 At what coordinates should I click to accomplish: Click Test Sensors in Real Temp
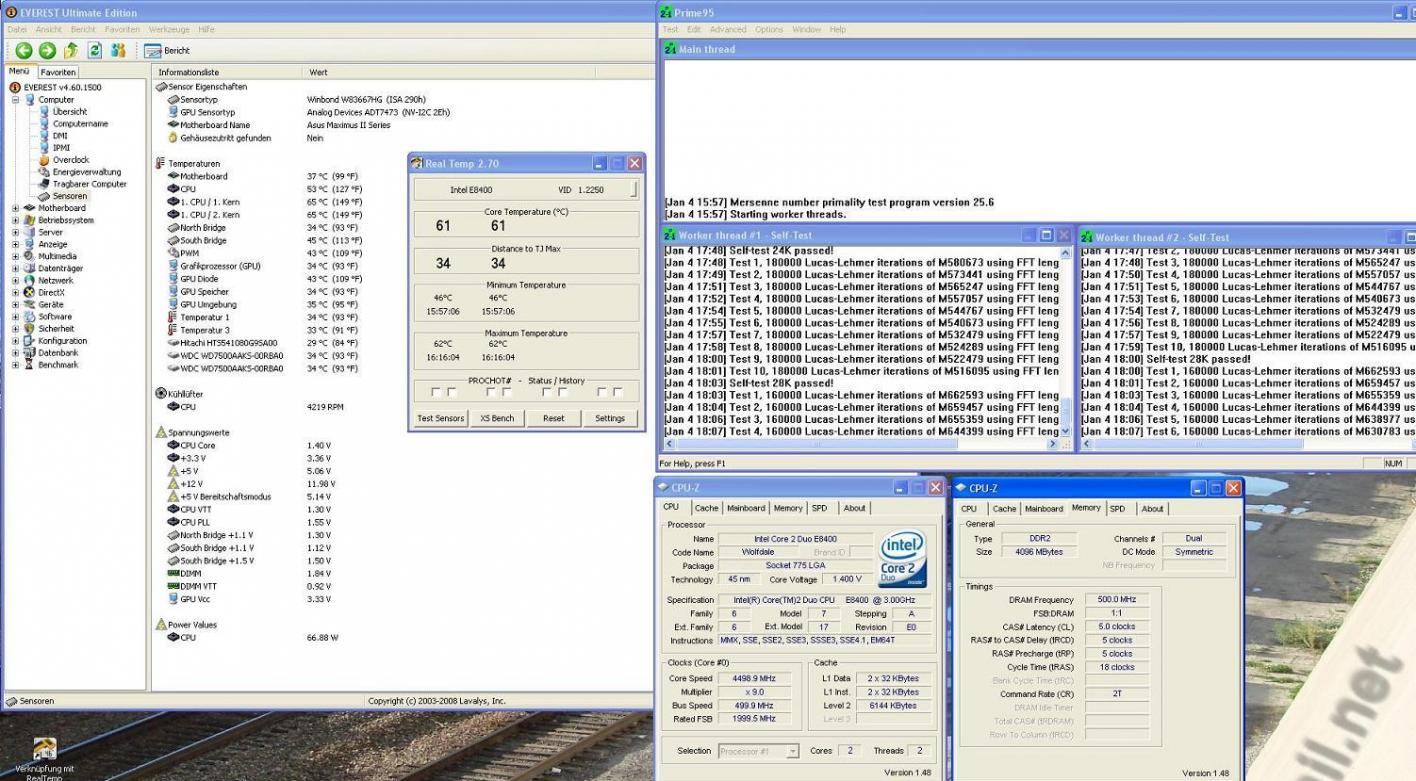point(441,418)
